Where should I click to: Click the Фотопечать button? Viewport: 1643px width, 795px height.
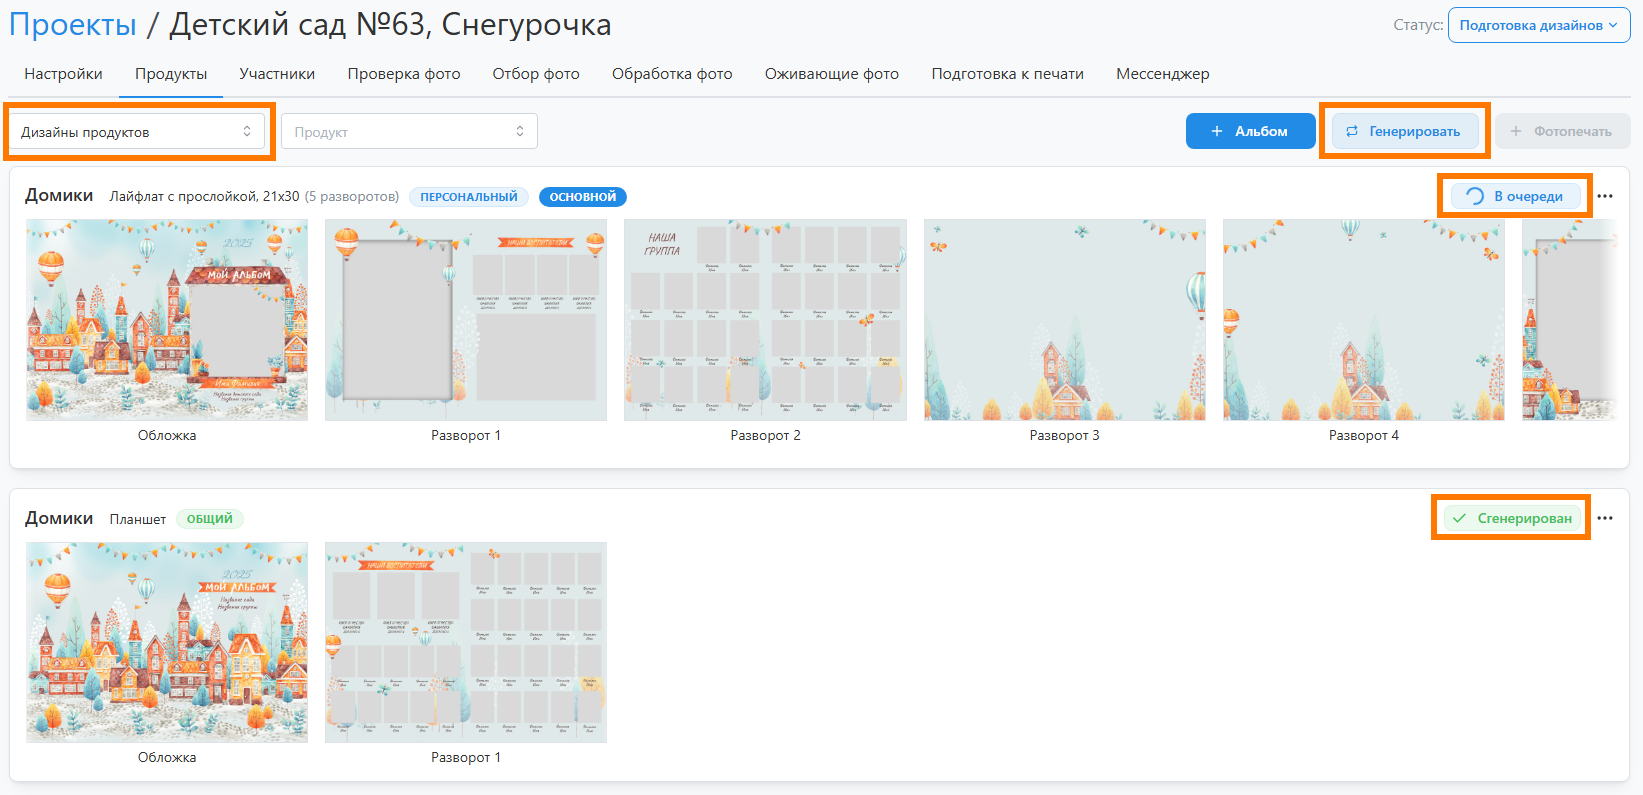[x=1562, y=131]
